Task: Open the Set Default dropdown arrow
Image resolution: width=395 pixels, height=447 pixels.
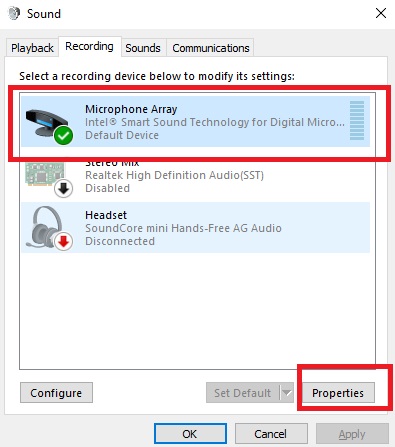Action: pyautogui.click(x=287, y=393)
